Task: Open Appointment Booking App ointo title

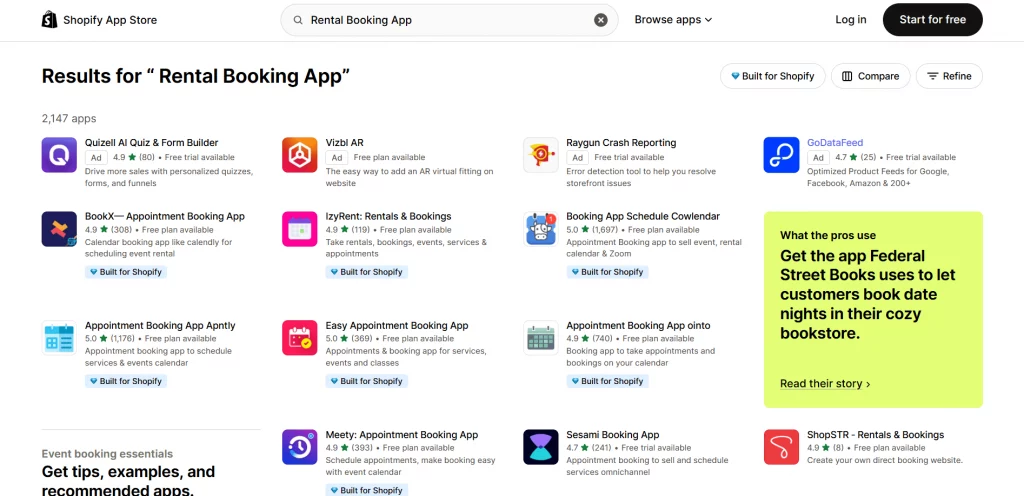Action: tap(638, 326)
